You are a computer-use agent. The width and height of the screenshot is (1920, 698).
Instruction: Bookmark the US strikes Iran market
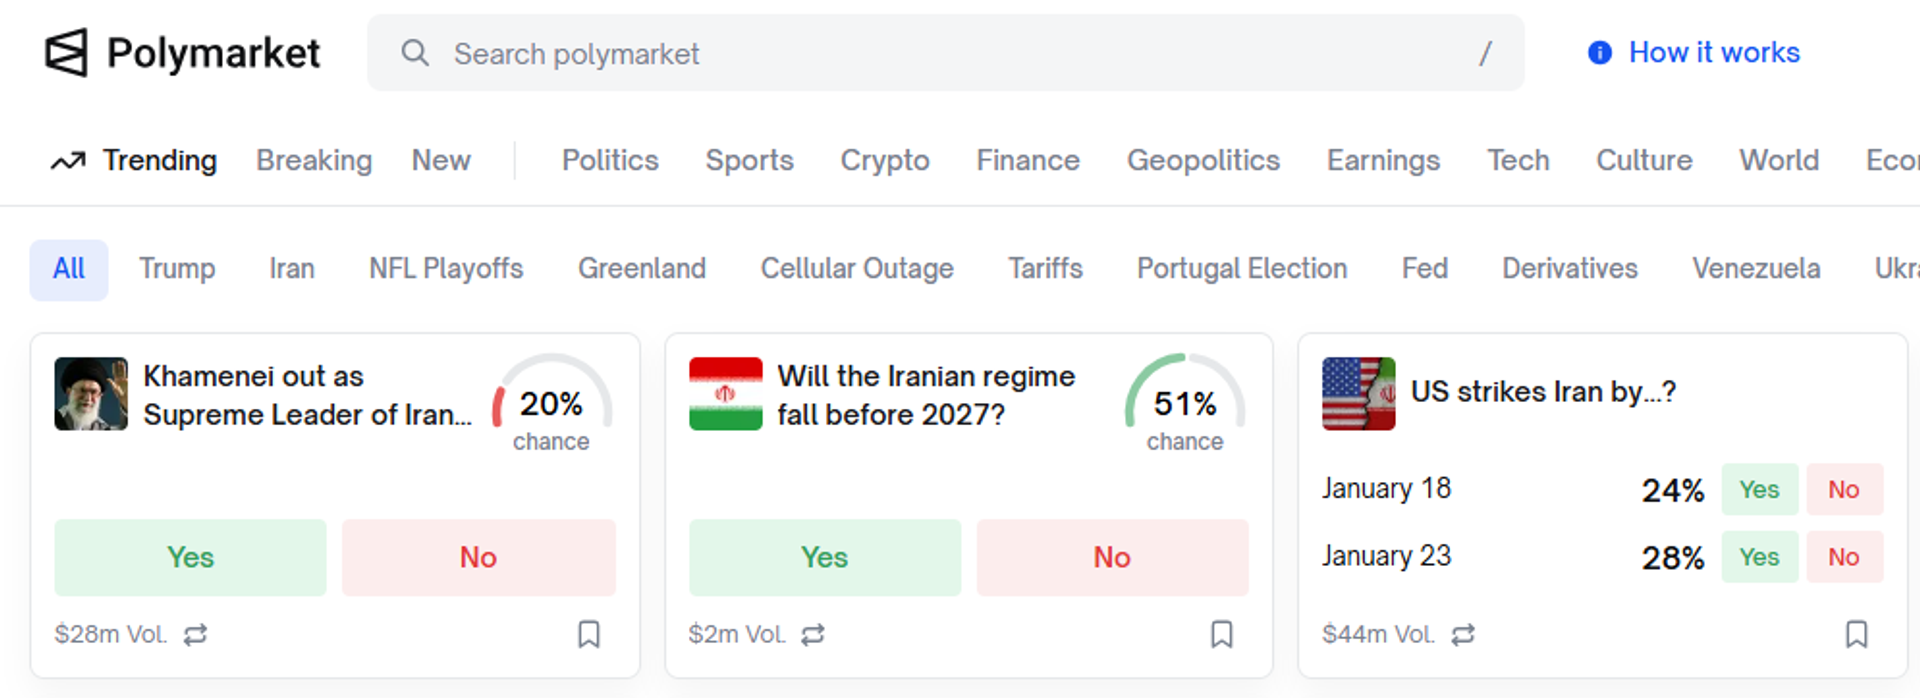[1856, 634]
